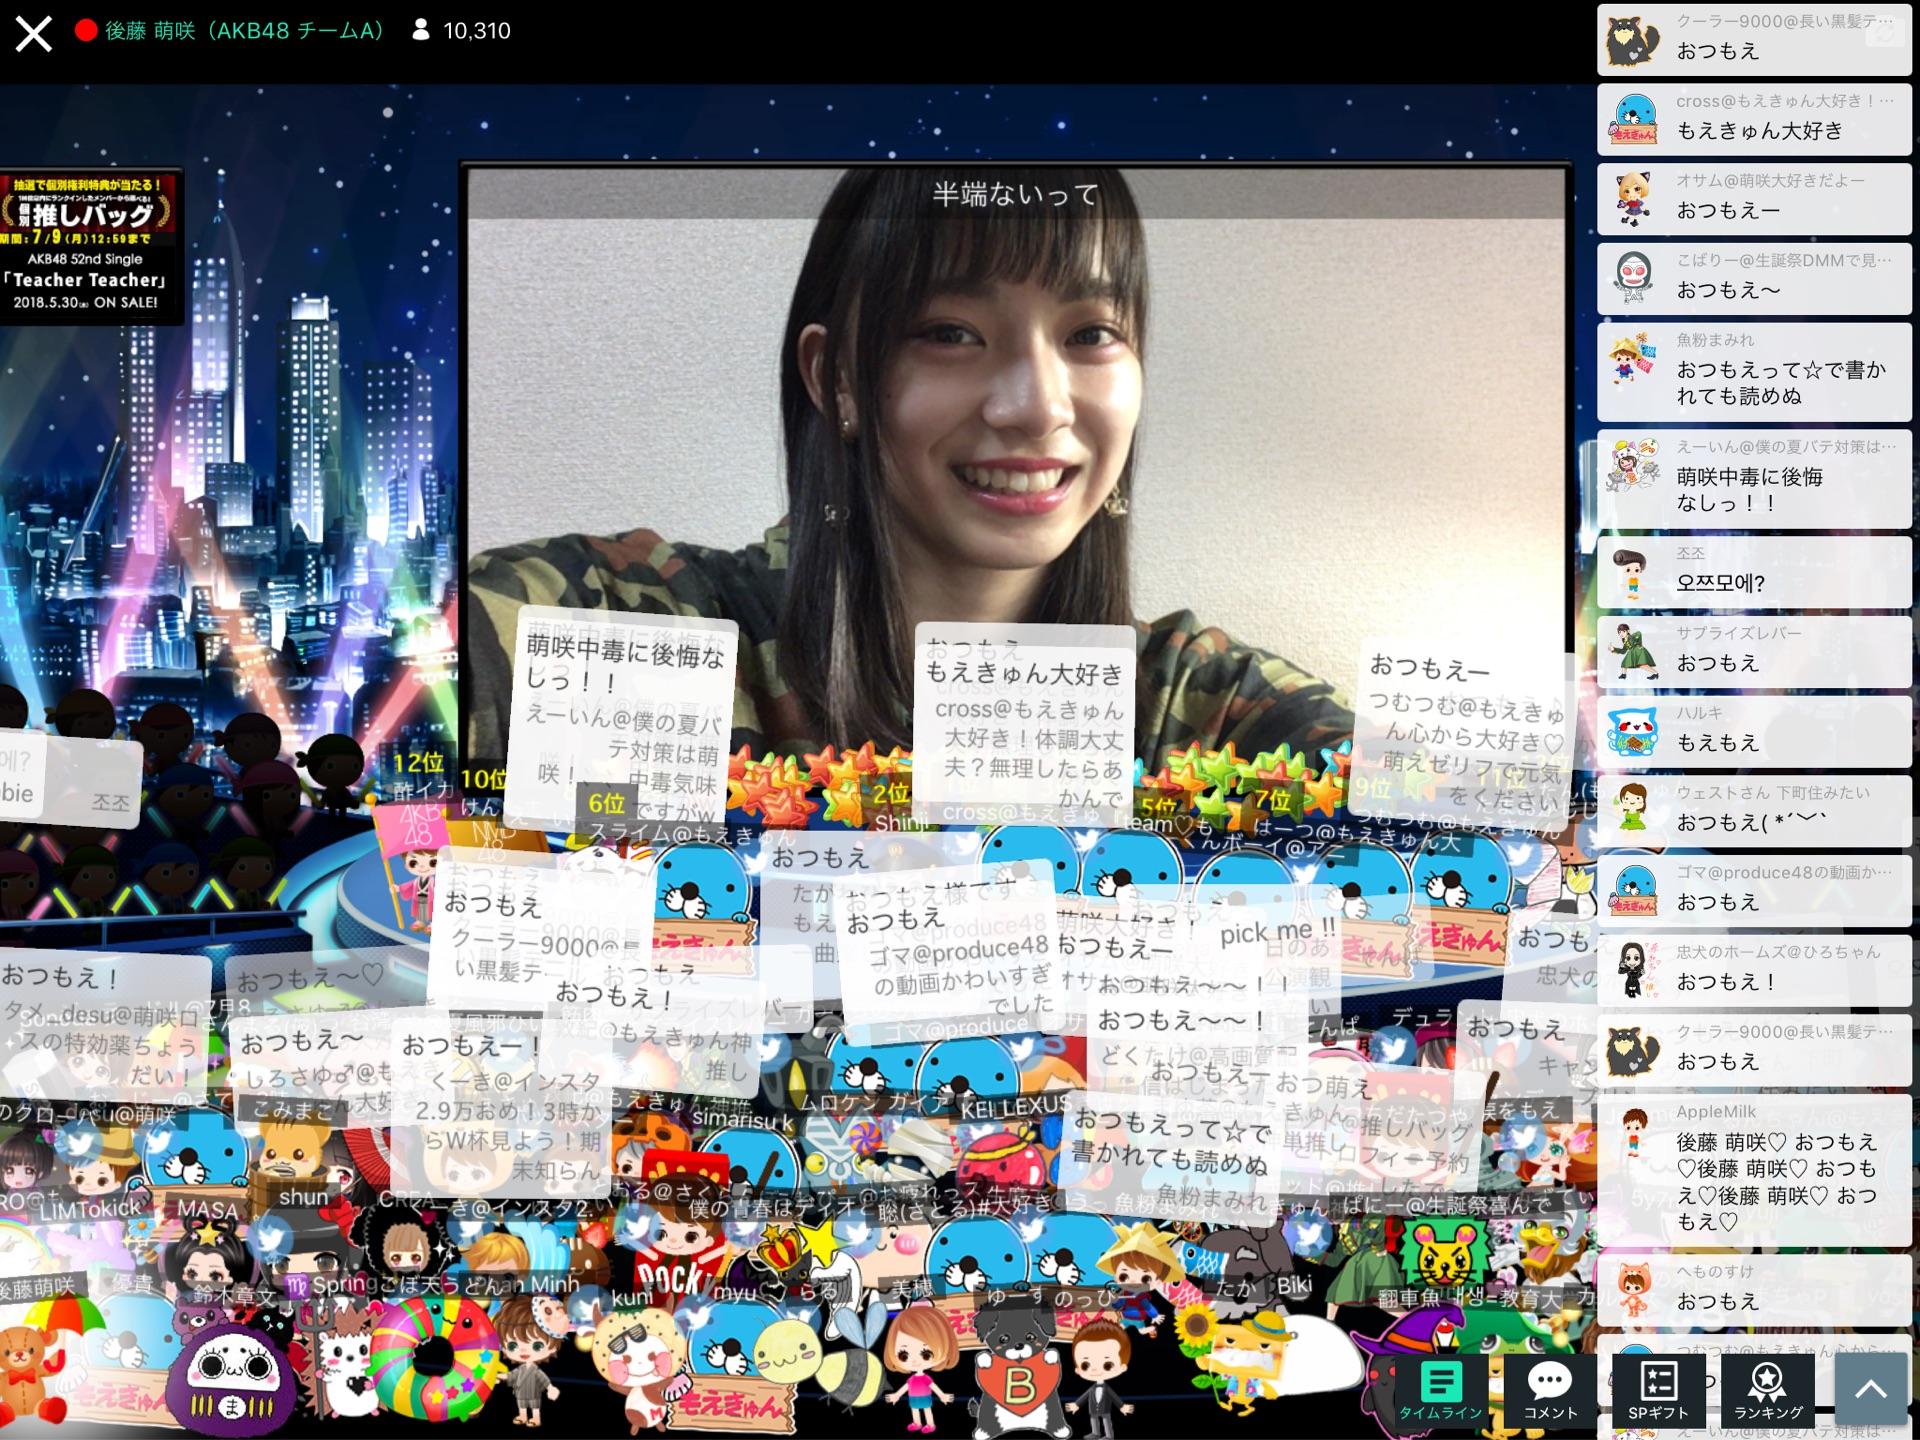Tap ウェストさん 下町住みたい avatar in the comment list
Image resolution: width=1920 pixels, height=1440 pixels.
coord(1633,811)
